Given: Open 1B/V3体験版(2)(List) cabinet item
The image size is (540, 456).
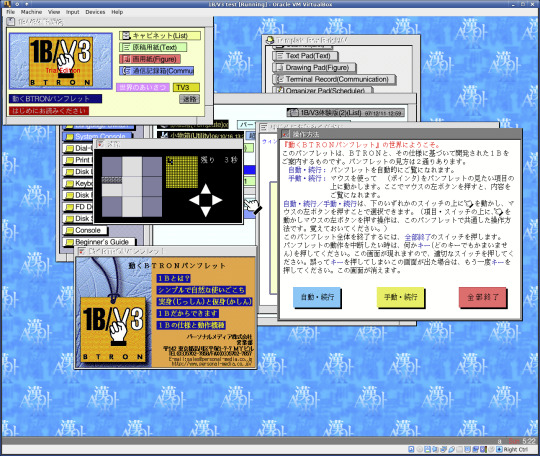Looking at the screenshot, I should (345, 113).
